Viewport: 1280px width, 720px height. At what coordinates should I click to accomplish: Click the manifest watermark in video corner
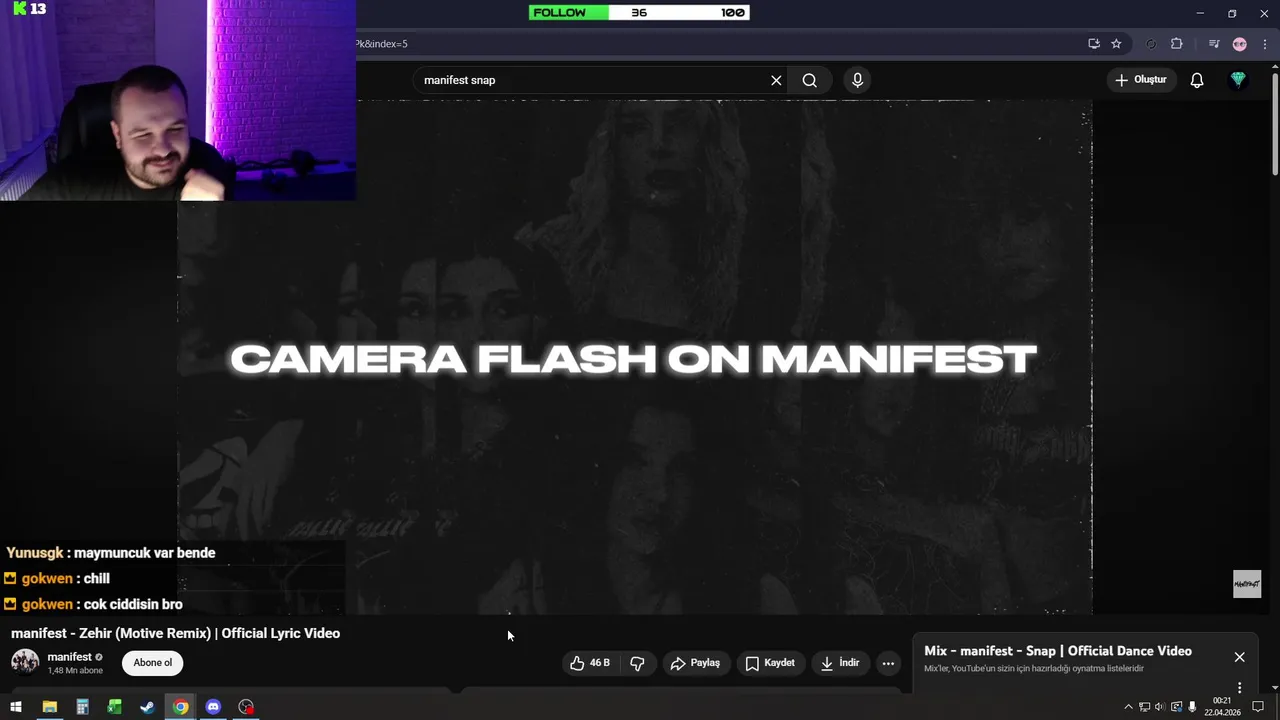pyautogui.click(x=1247, y=584)
